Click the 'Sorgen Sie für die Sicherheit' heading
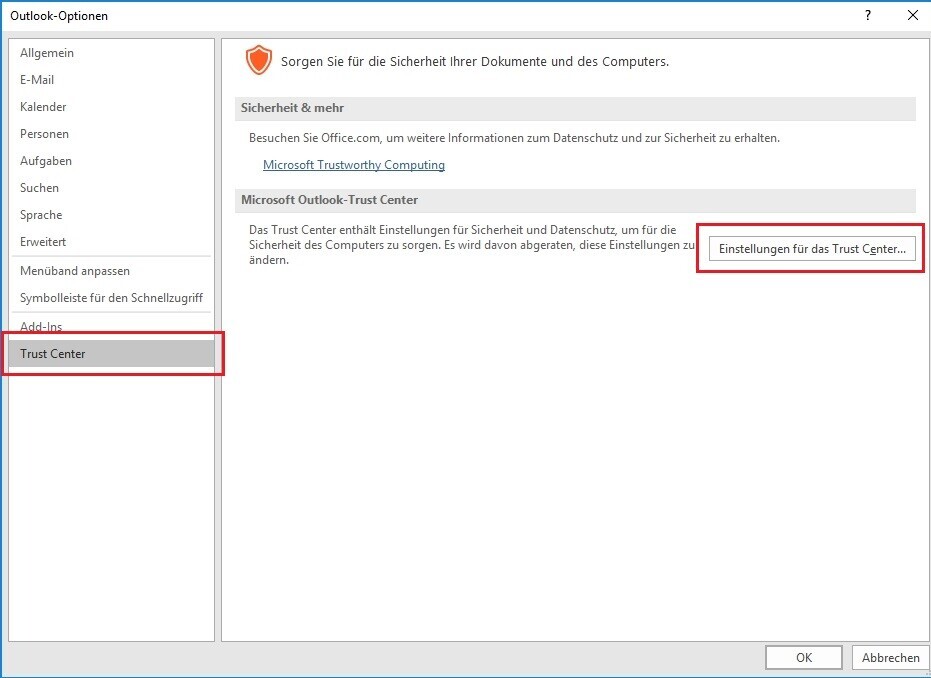This screenshot has height=678, width=931. [475, 62]
